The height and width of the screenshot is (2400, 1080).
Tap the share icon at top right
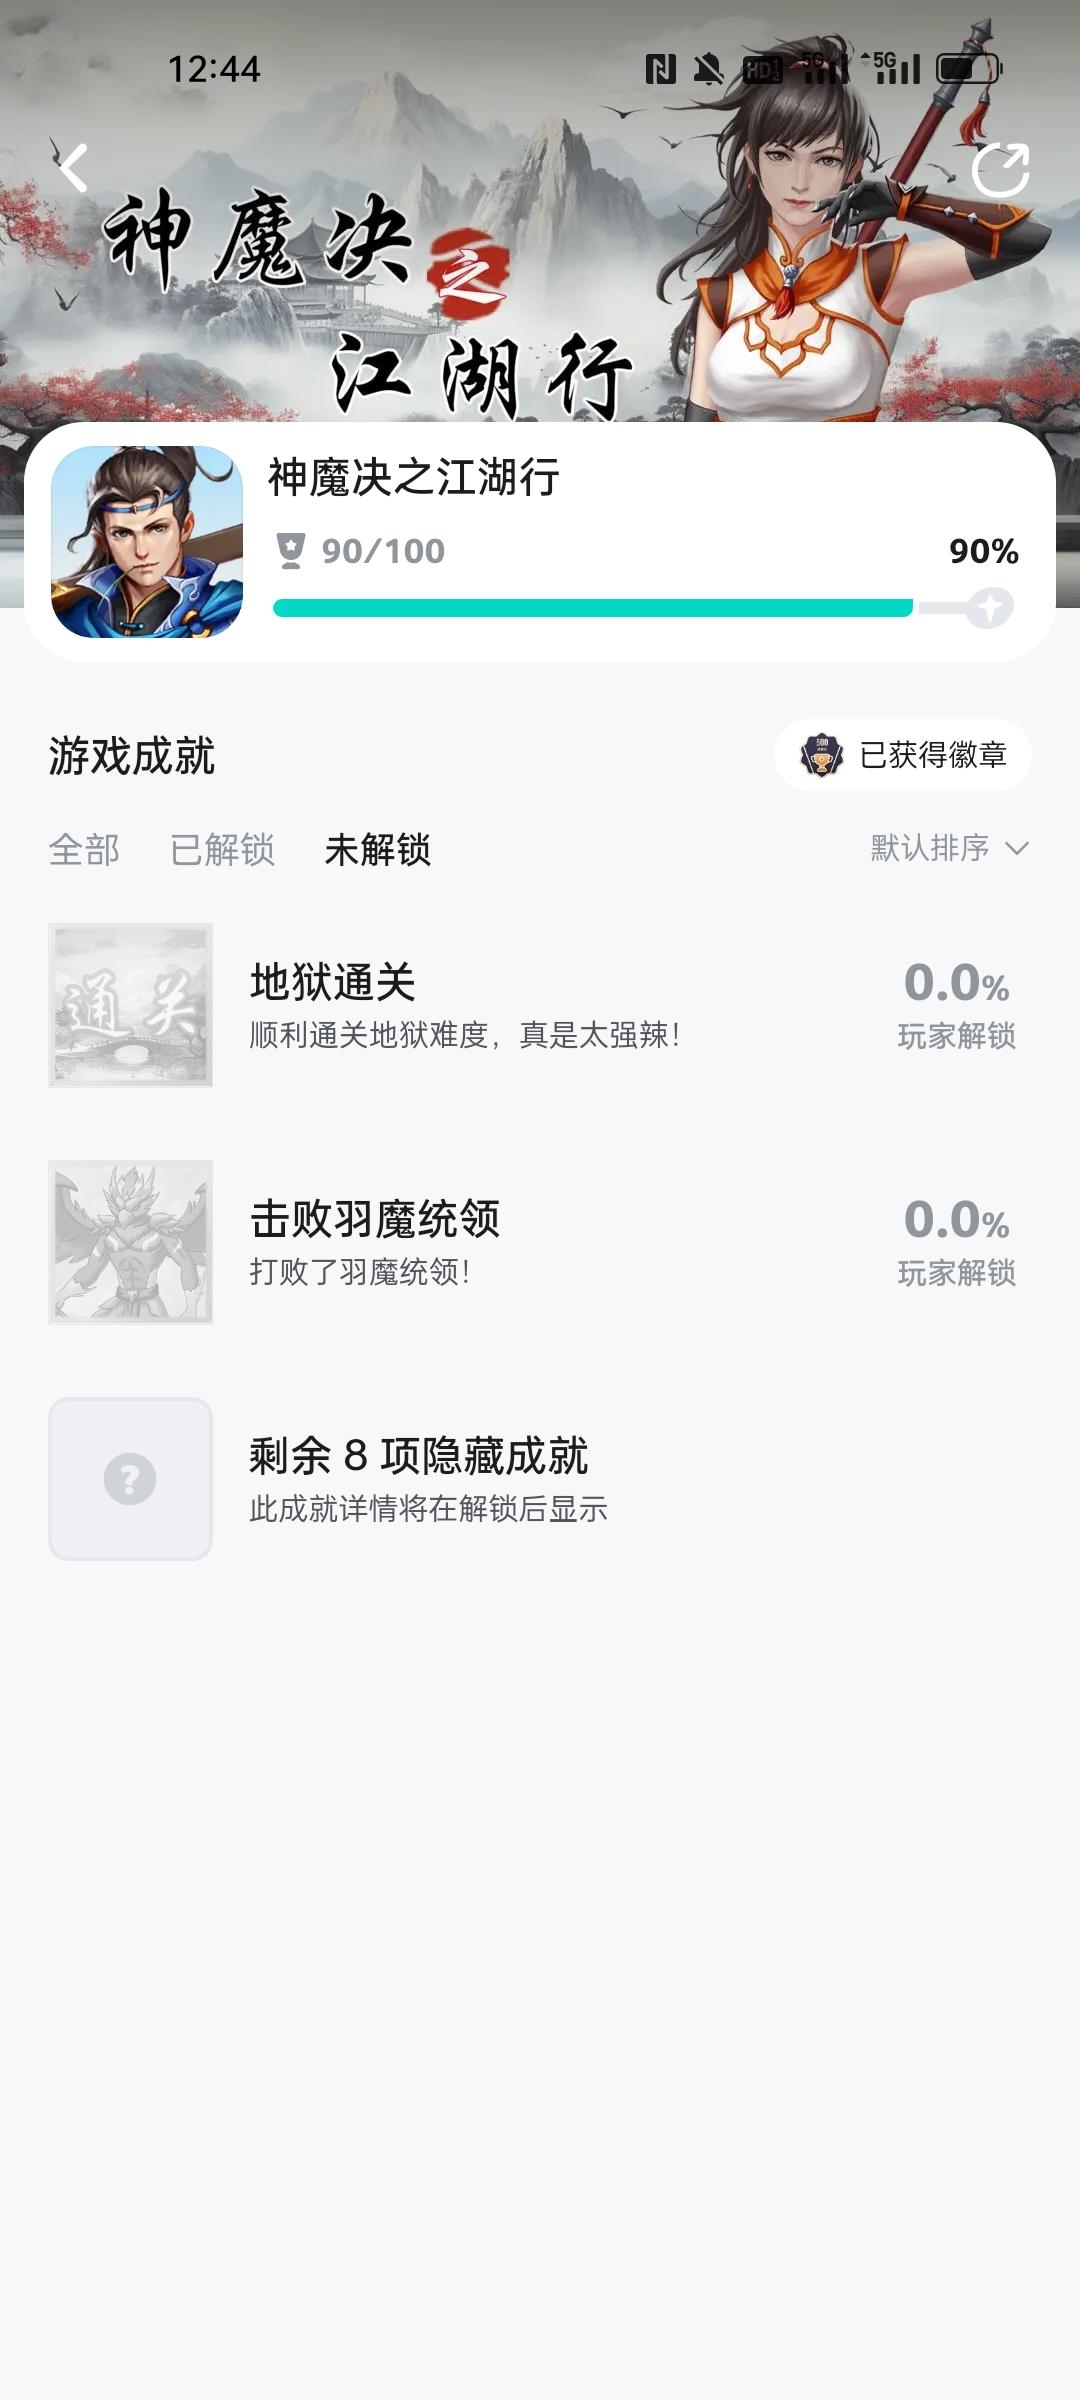tap(1000, 170)
